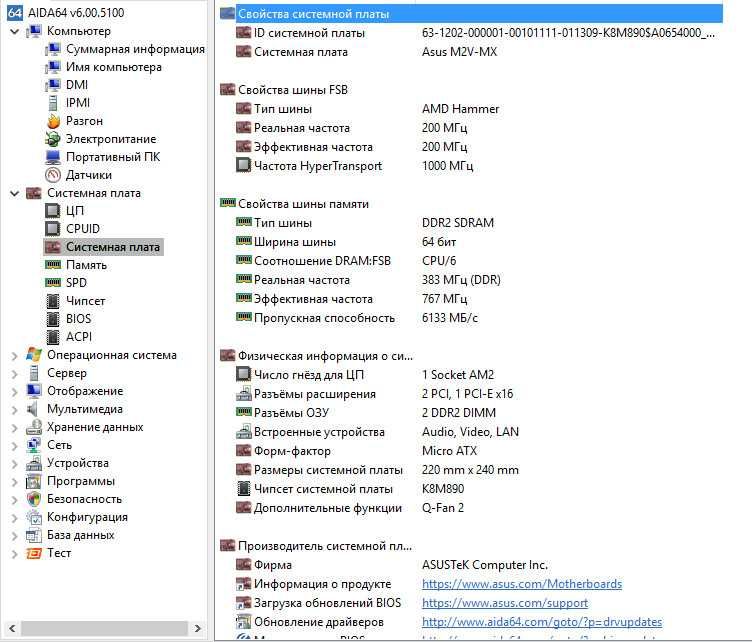Viewport: 752px width, 642px height.
Task: Expand the Сеть branch
Action: pos(15,446)
